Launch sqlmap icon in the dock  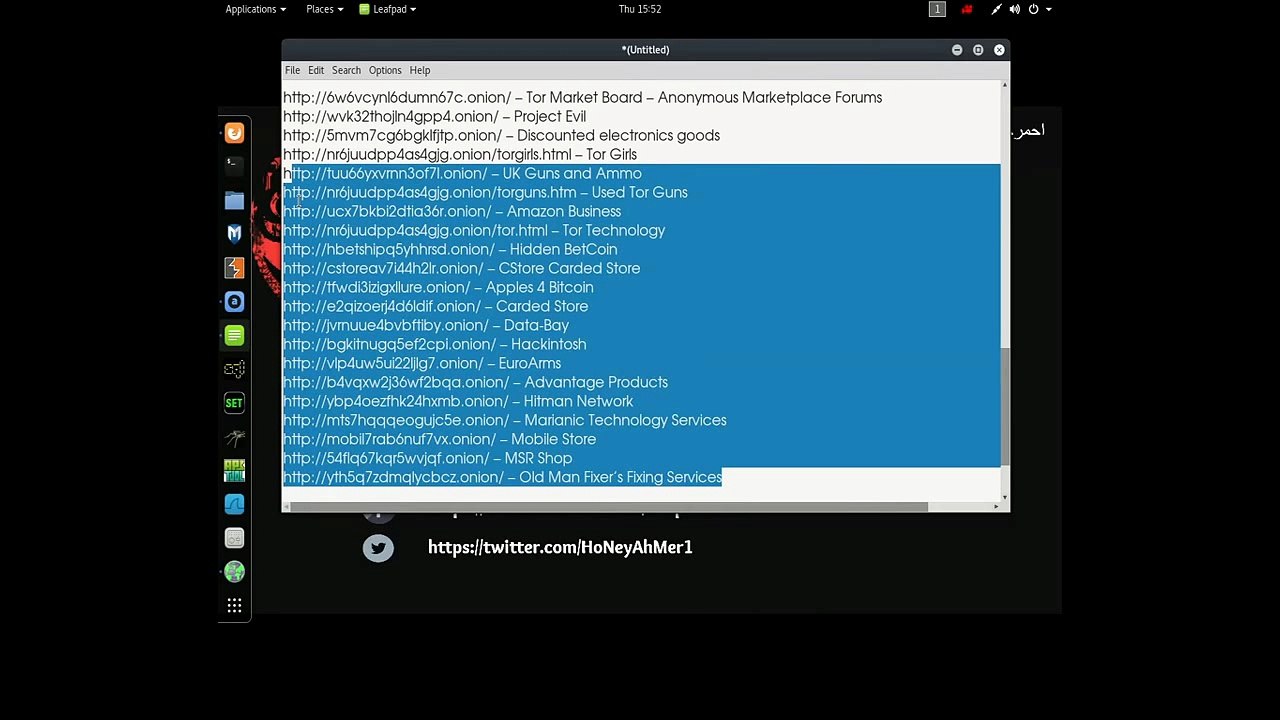234,369
